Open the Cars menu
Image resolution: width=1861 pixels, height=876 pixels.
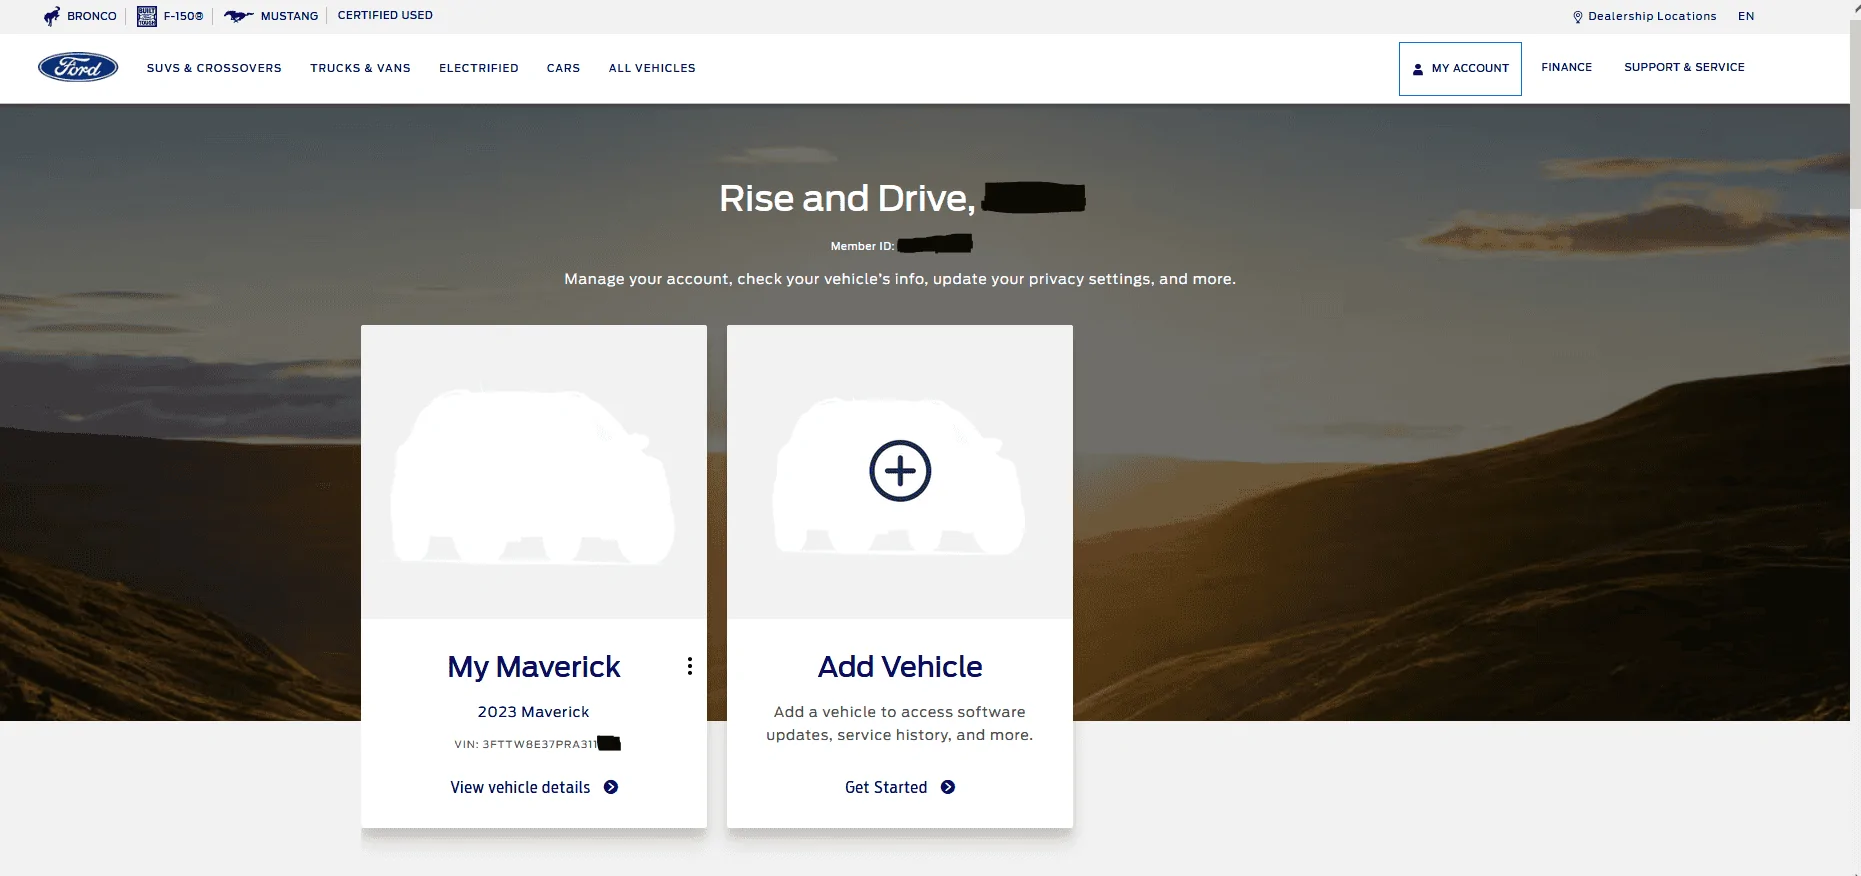point(563,68)
